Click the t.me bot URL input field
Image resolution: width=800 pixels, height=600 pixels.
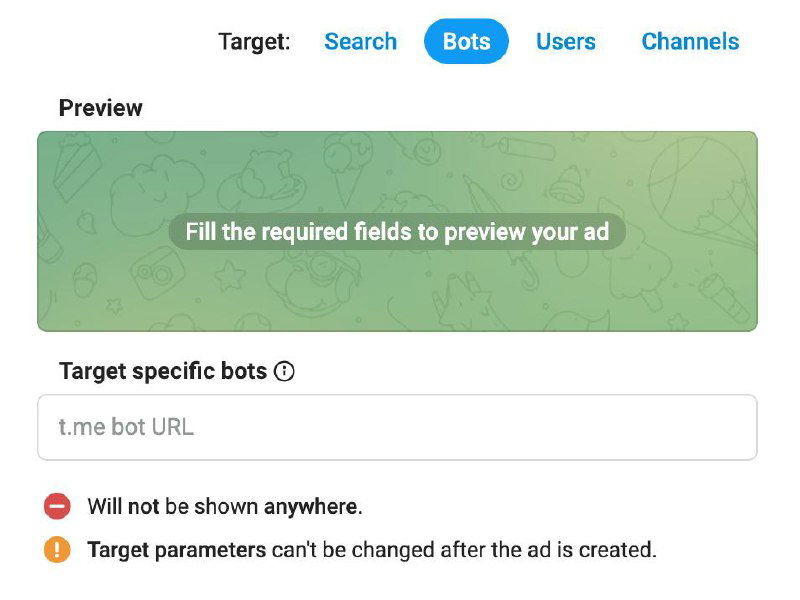point(397,427)
